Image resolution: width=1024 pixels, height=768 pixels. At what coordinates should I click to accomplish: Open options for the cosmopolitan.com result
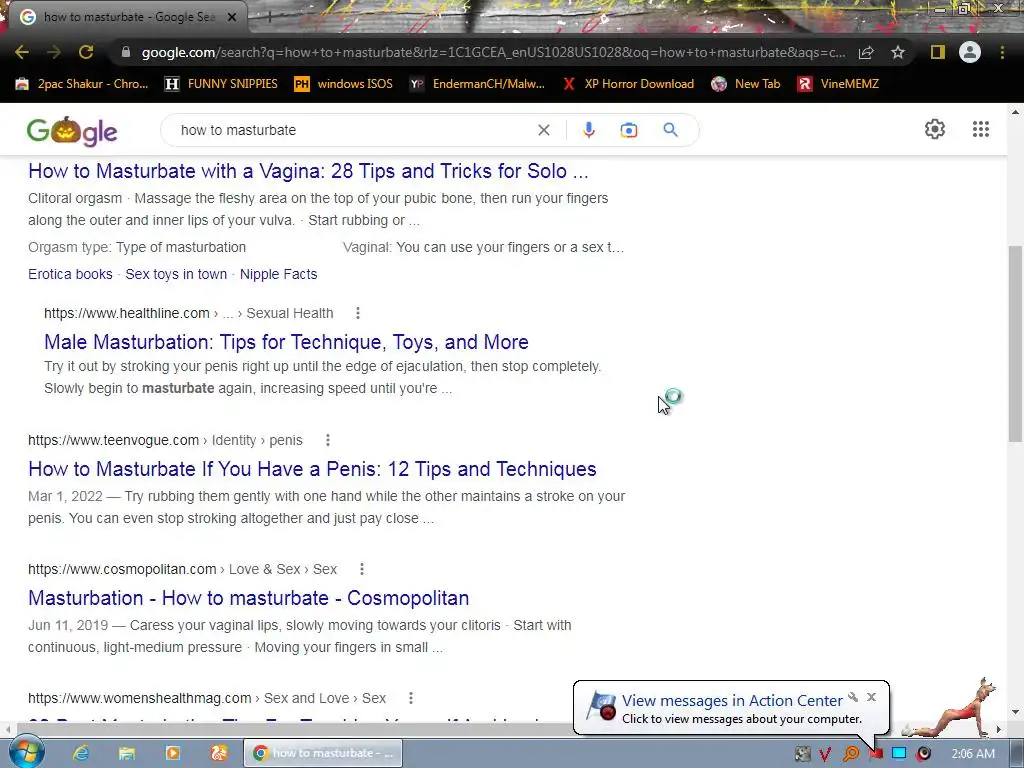tap(361, 569)
